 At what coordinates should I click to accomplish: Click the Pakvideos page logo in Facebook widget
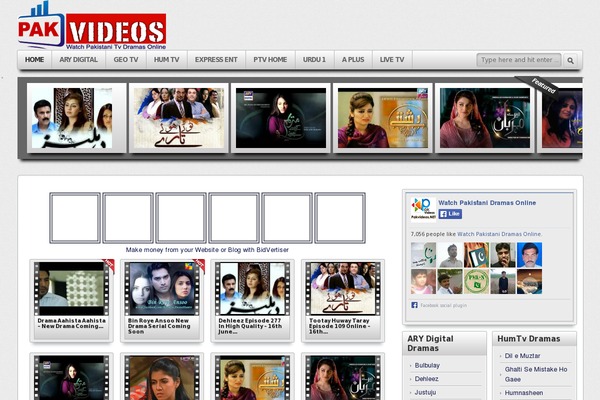423,210
